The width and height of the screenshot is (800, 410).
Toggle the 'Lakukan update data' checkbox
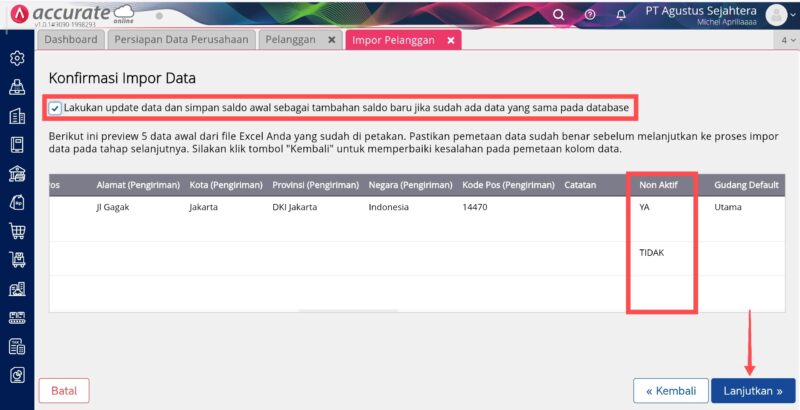click(55, 108)
